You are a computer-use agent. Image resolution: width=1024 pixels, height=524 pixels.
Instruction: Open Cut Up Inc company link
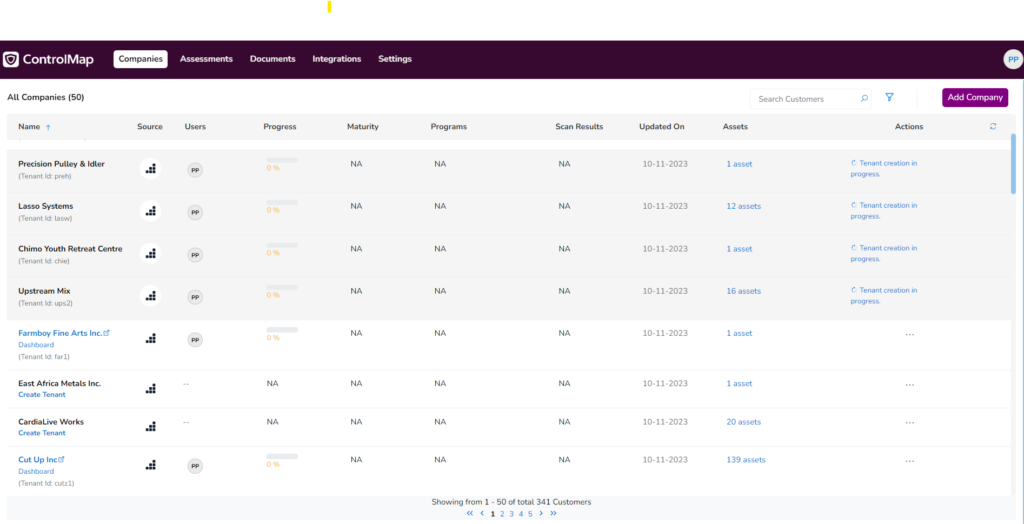[x=38, y=459]
